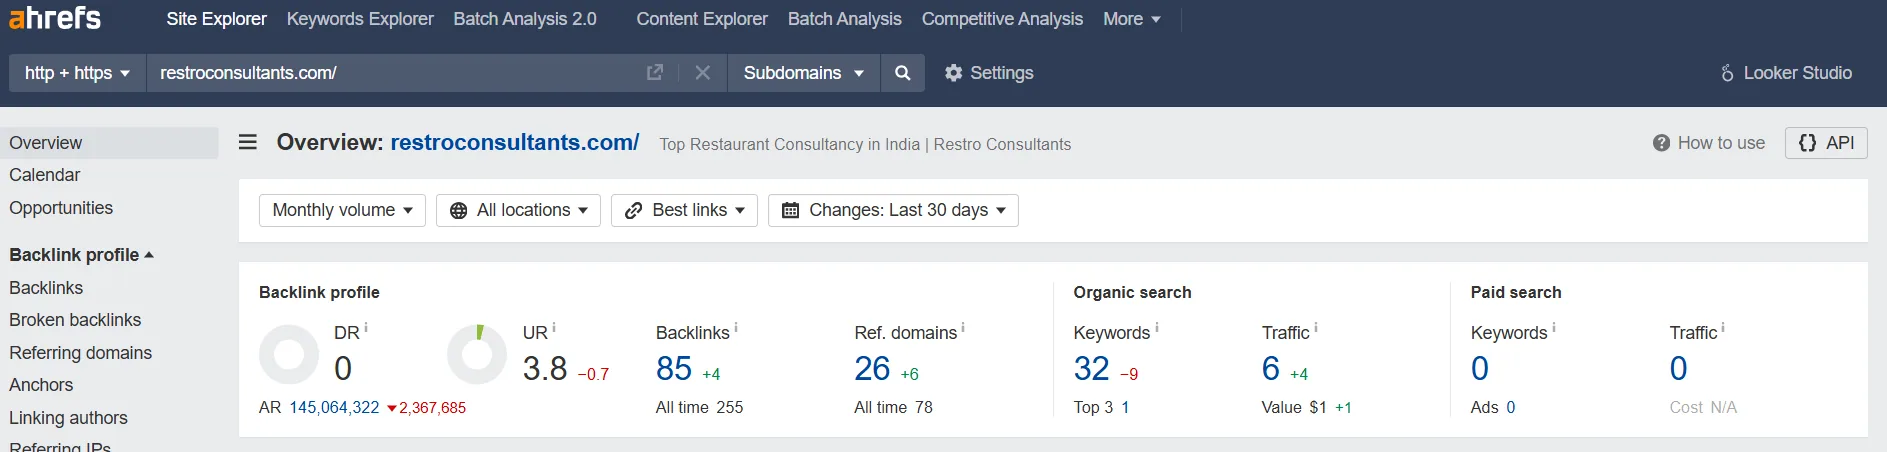This screenshot has height=452, width=1887.
Task: Toggle the hamburger sidebar menu icon
Action: click(248, 143)
